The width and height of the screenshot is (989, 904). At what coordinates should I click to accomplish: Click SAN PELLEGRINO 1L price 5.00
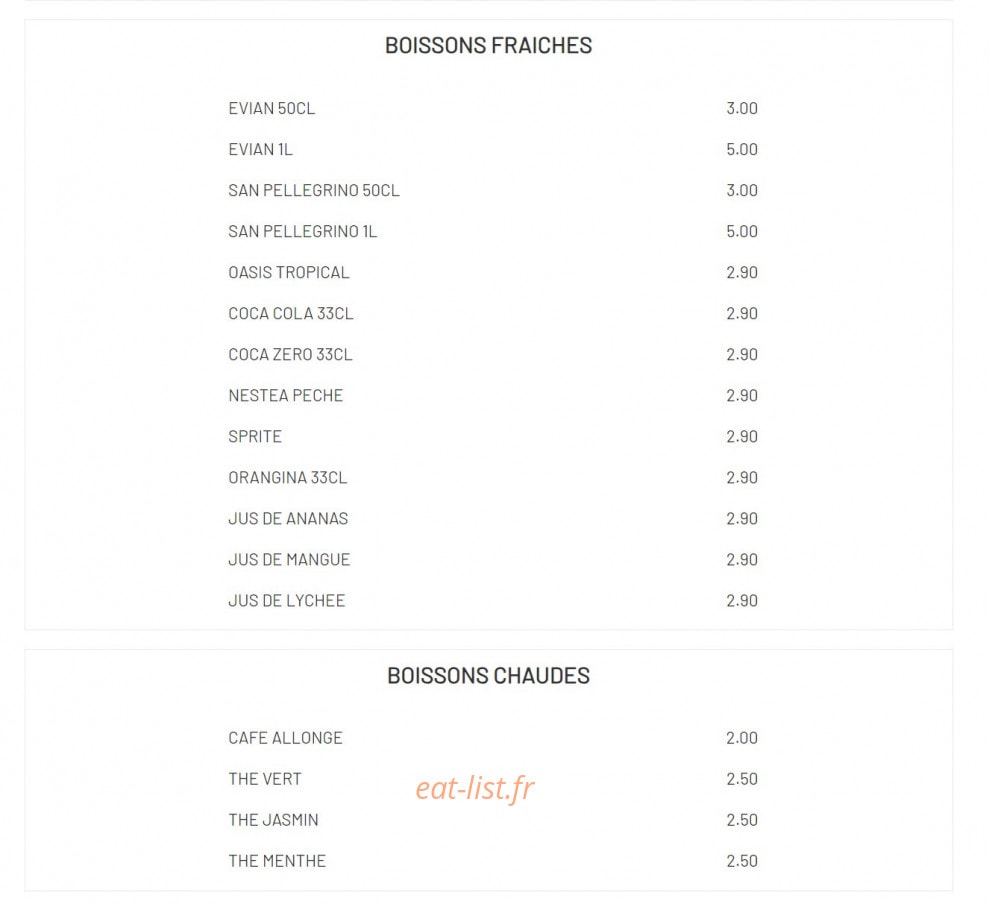(742, 232)
